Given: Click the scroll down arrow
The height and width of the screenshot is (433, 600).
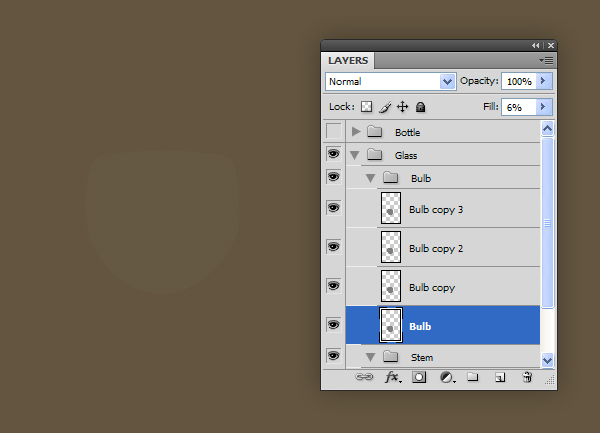Looking at the screenshot, I should (x=548, y=360).
